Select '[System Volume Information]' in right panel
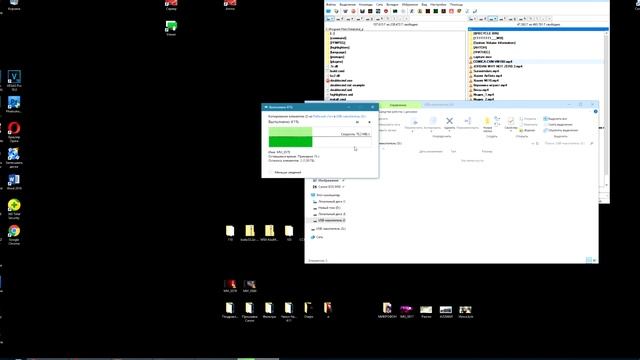The image size is (640, 360). pos(494,42)
